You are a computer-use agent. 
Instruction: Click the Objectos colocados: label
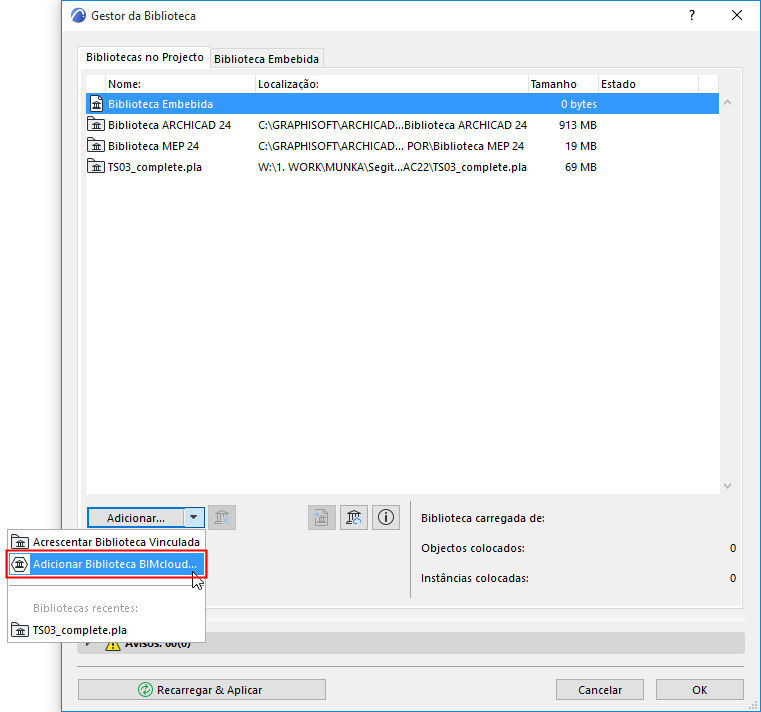[x=473, y=548]
